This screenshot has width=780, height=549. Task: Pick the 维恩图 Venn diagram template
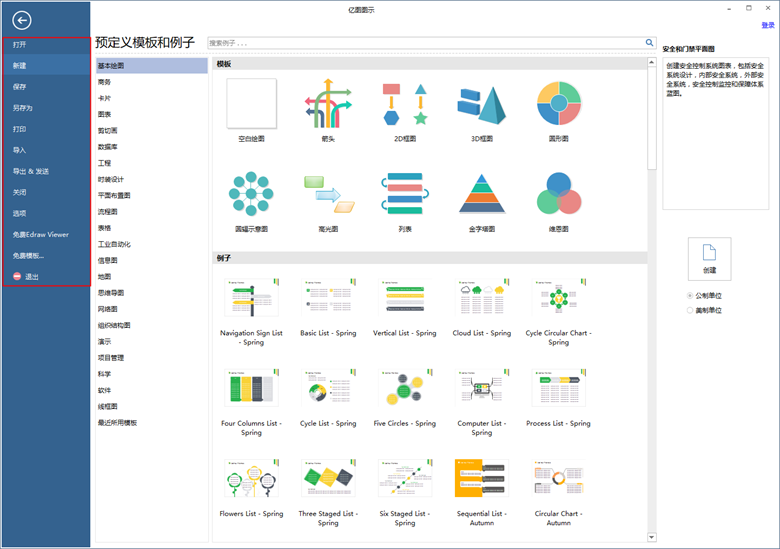point(559,193)
